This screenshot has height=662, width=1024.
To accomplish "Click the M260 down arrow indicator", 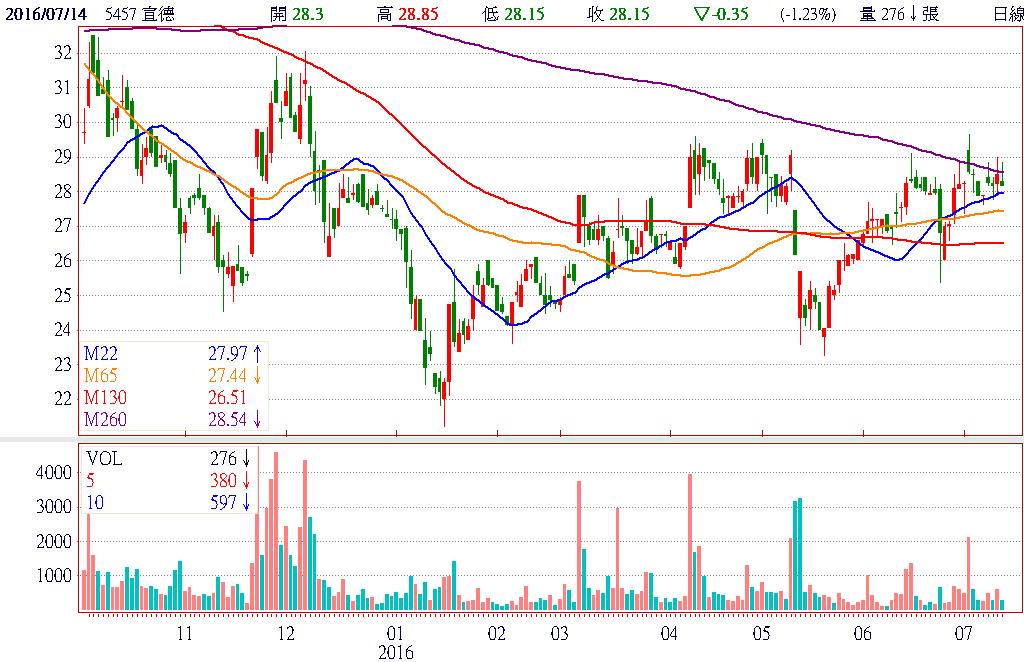I will tap(257, 418).
